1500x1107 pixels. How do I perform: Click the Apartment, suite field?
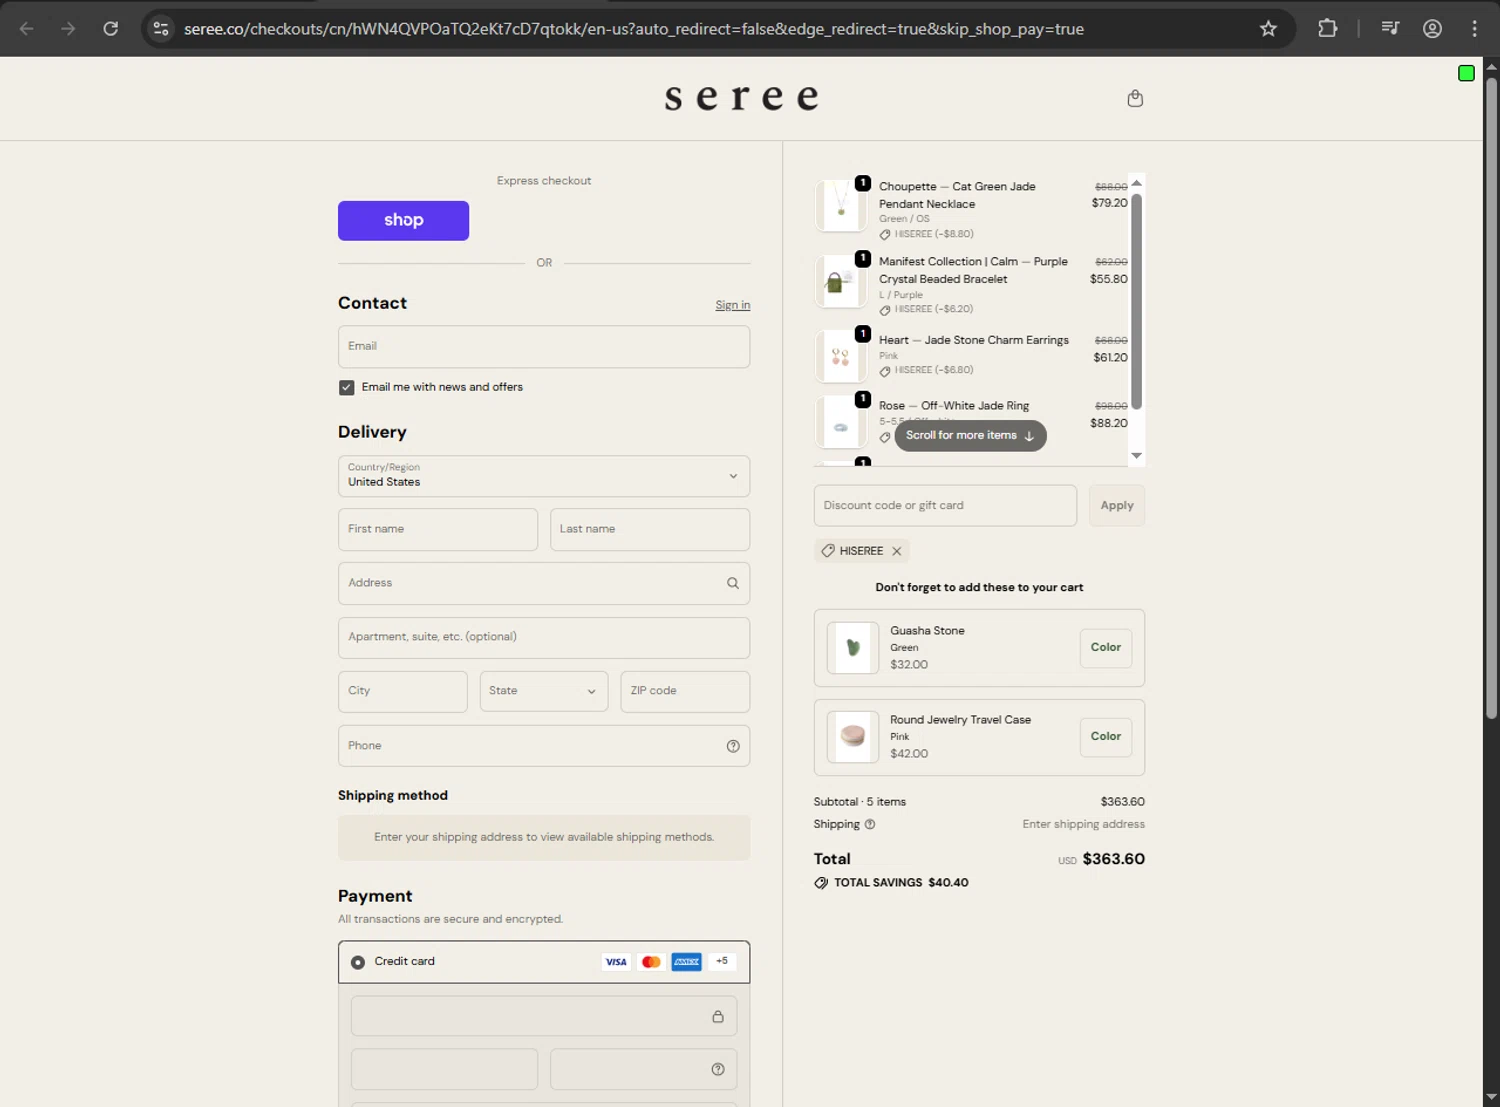click(544, 637)
